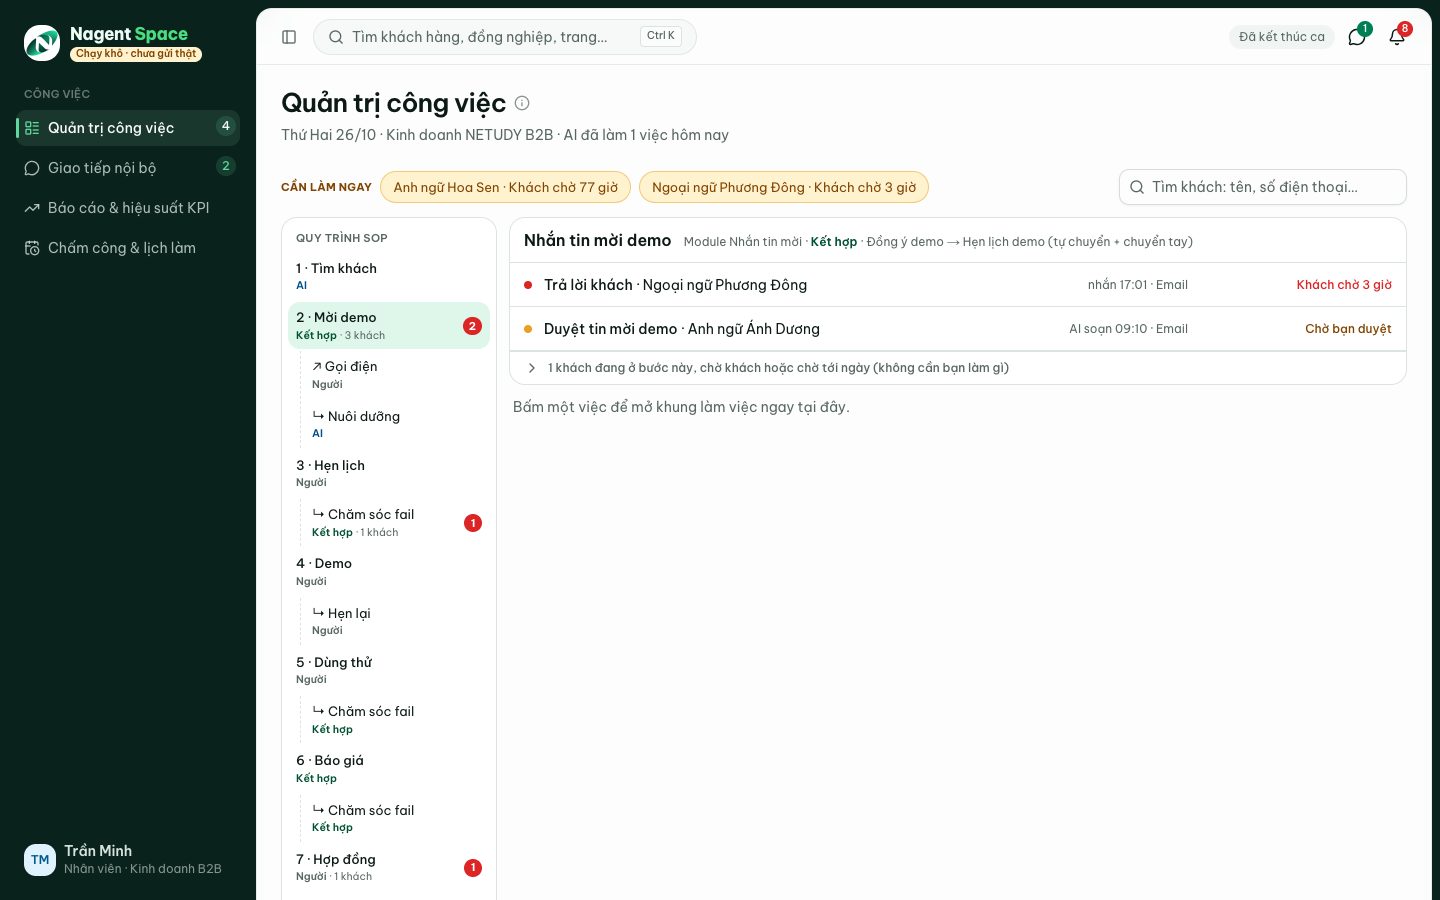Open task Trả lời khách Ngoại ngữ Phương Đông
Screen dimensions: 1440x900
tap(958, 285)
